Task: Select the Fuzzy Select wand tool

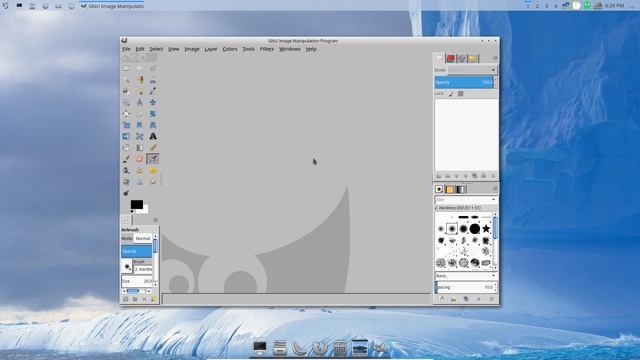Action: [127, 80]
